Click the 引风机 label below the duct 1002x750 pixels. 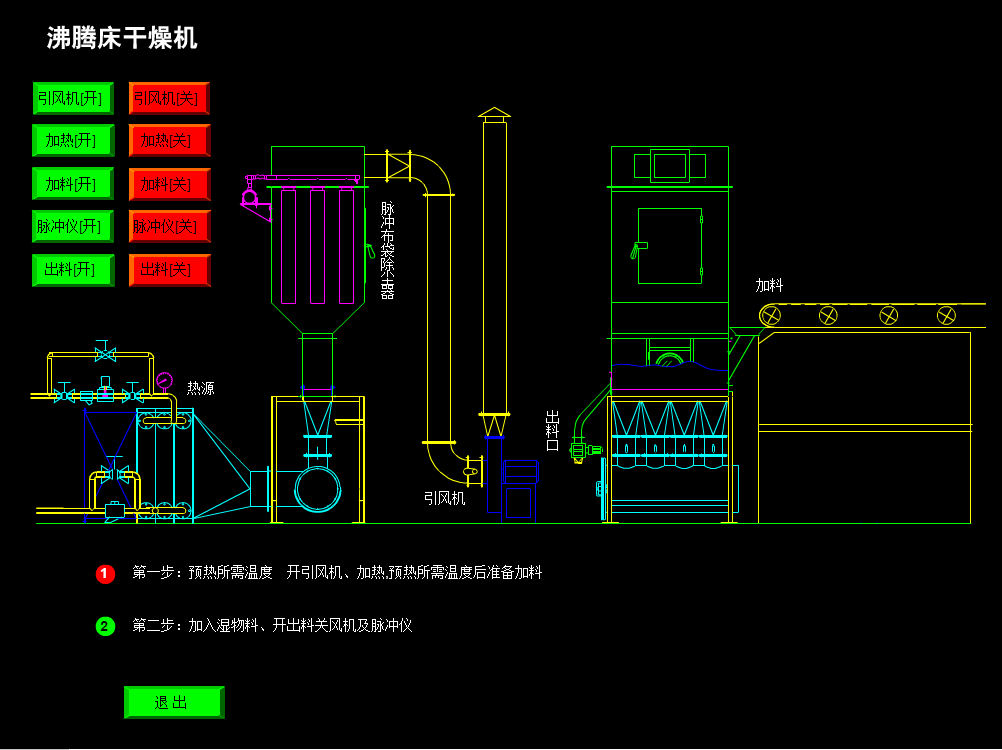pos(445,498)
